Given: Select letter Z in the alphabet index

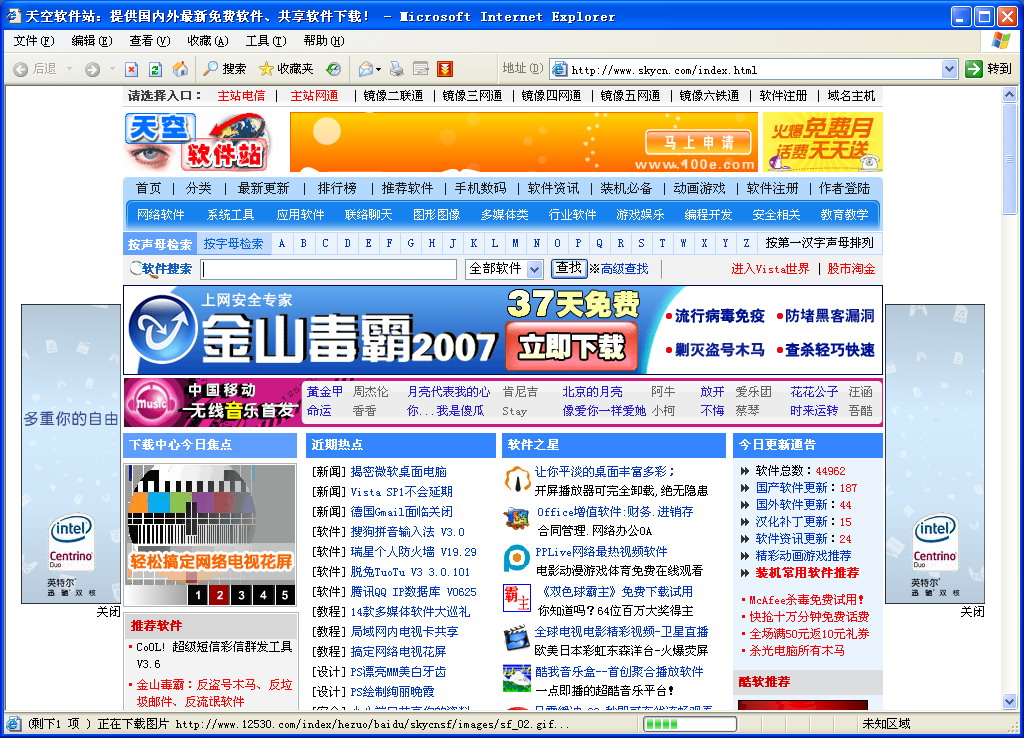Looking at the screenshot, I should tap(746, 243).
